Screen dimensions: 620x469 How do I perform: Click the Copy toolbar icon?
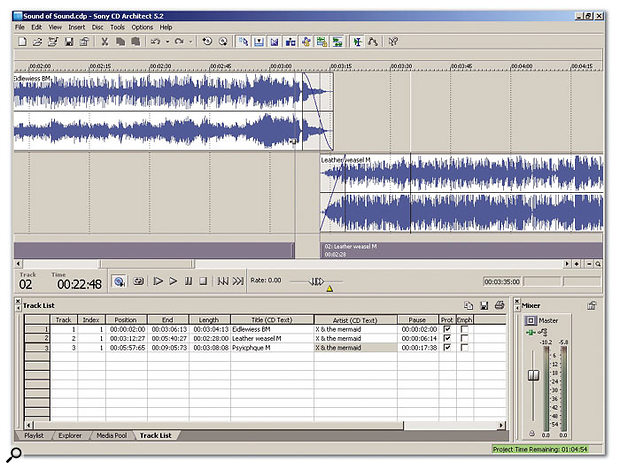[x=120, y=42]
